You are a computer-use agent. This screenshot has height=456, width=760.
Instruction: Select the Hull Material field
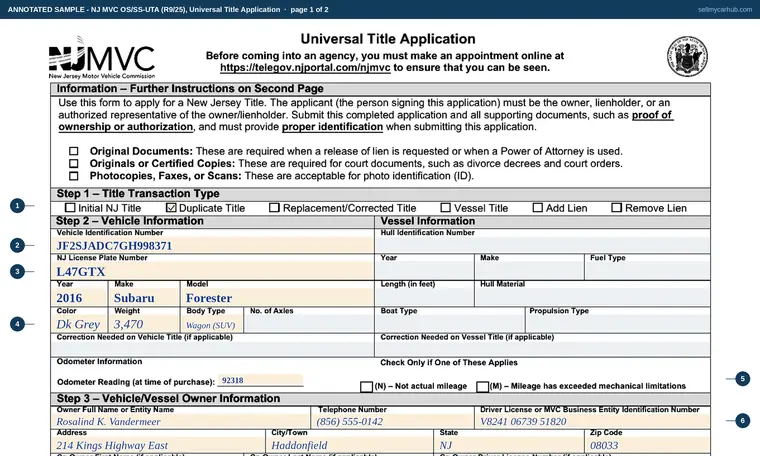coord(593,297)
